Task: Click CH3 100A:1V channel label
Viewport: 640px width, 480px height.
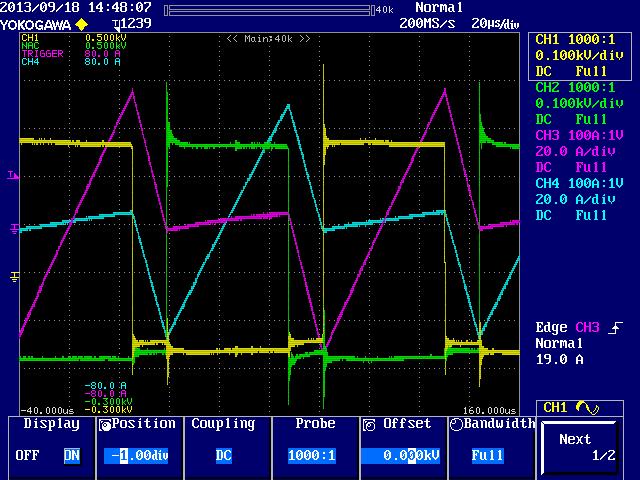Action: 579,135
